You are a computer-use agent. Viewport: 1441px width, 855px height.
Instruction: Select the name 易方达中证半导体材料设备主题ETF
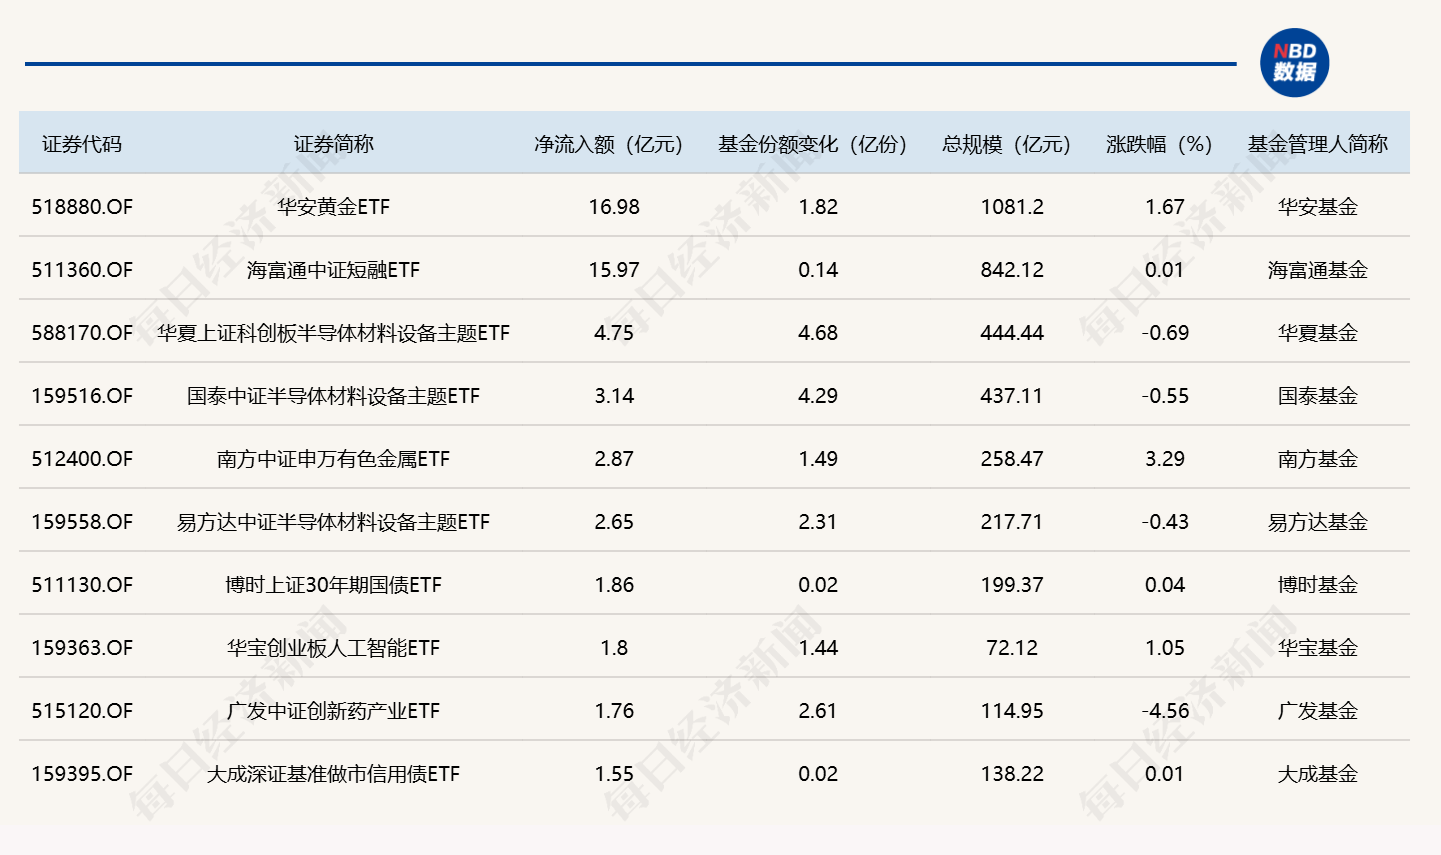click(x=333, y=522)
